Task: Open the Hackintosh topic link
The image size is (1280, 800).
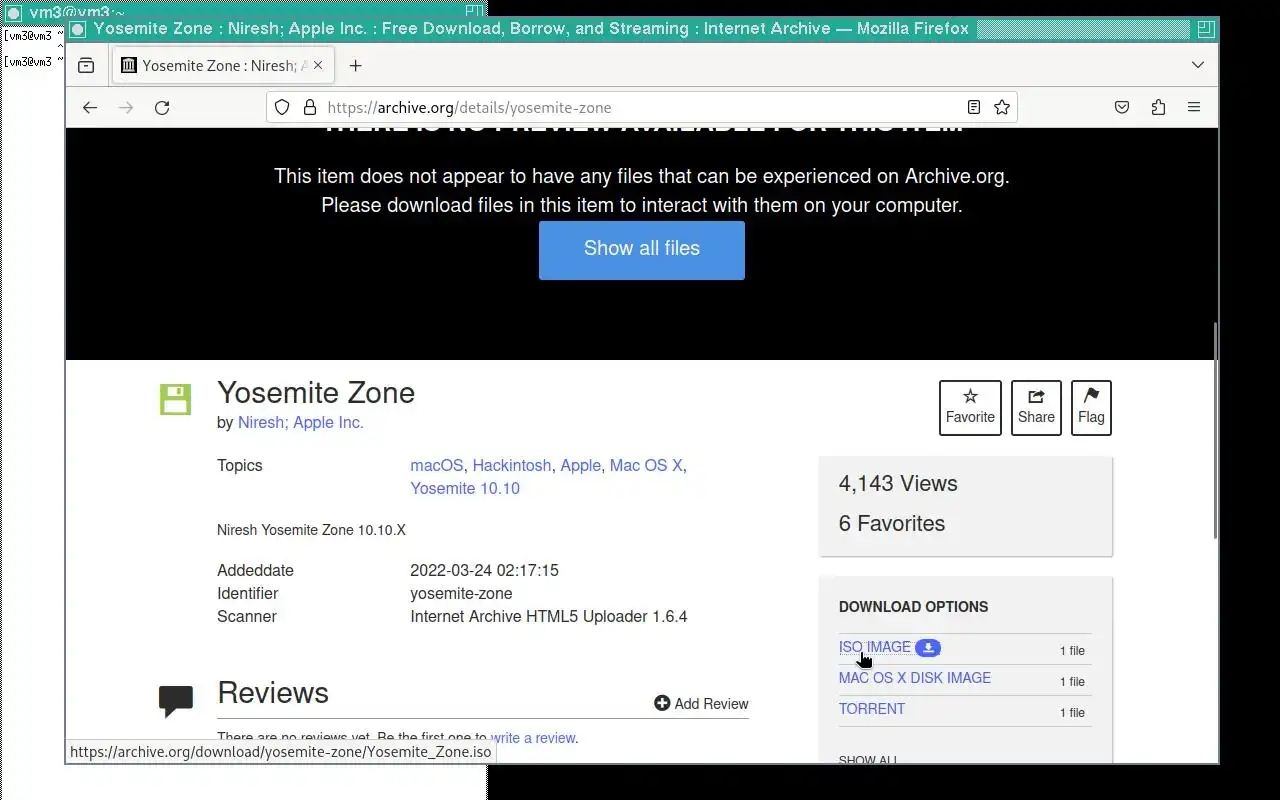Action: (x=512, y=465)
